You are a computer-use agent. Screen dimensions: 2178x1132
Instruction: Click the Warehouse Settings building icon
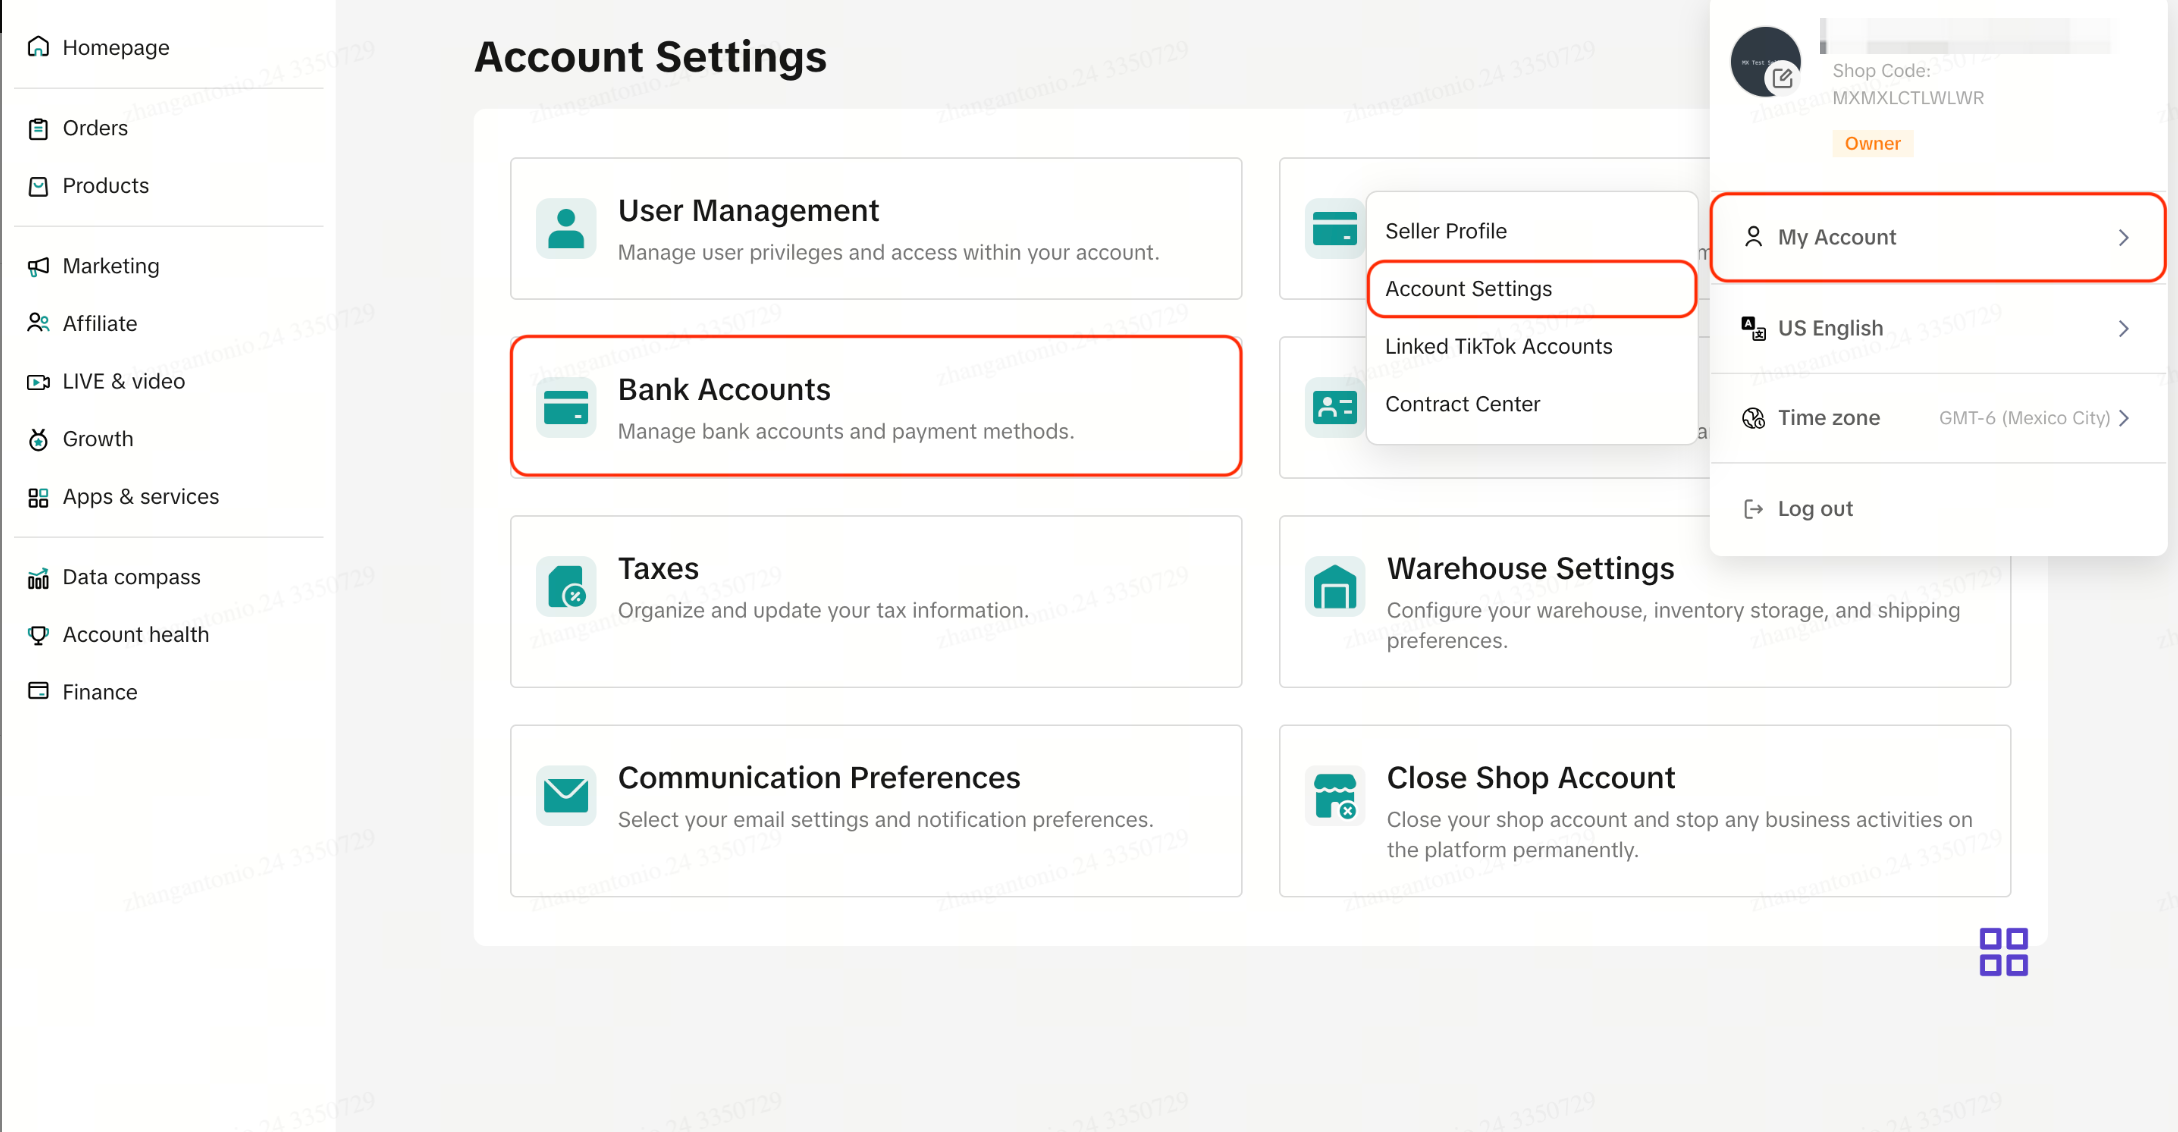coord(1335,586)
